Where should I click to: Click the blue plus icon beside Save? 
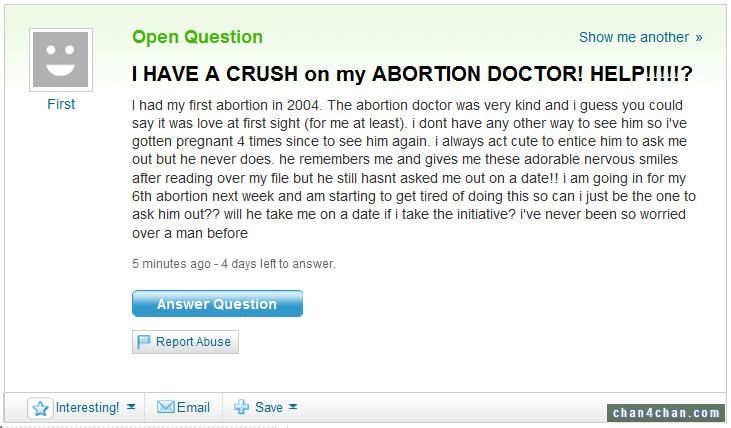(x=241, y=407)
